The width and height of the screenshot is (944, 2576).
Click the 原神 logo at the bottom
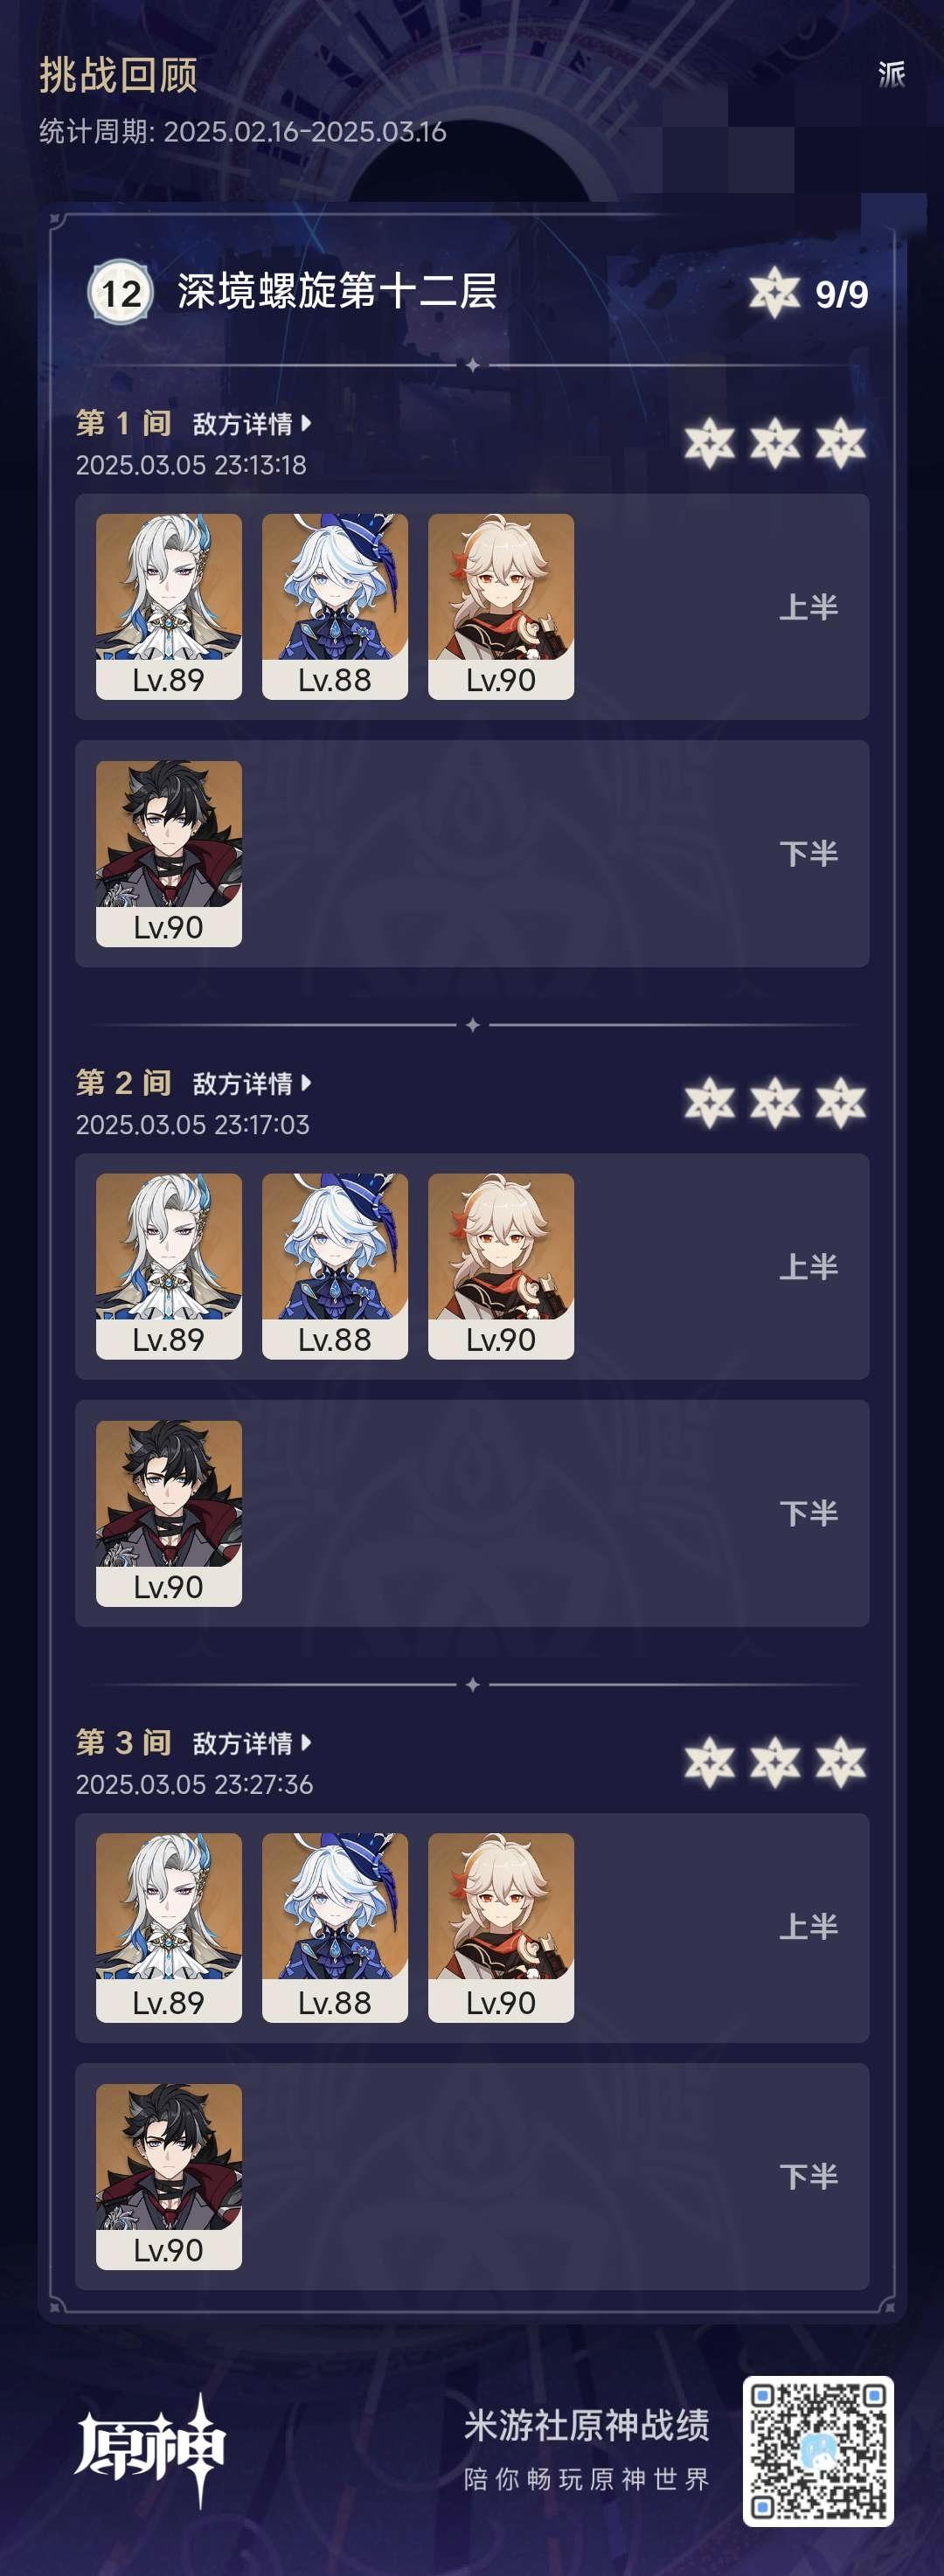tap(150, 2449)
